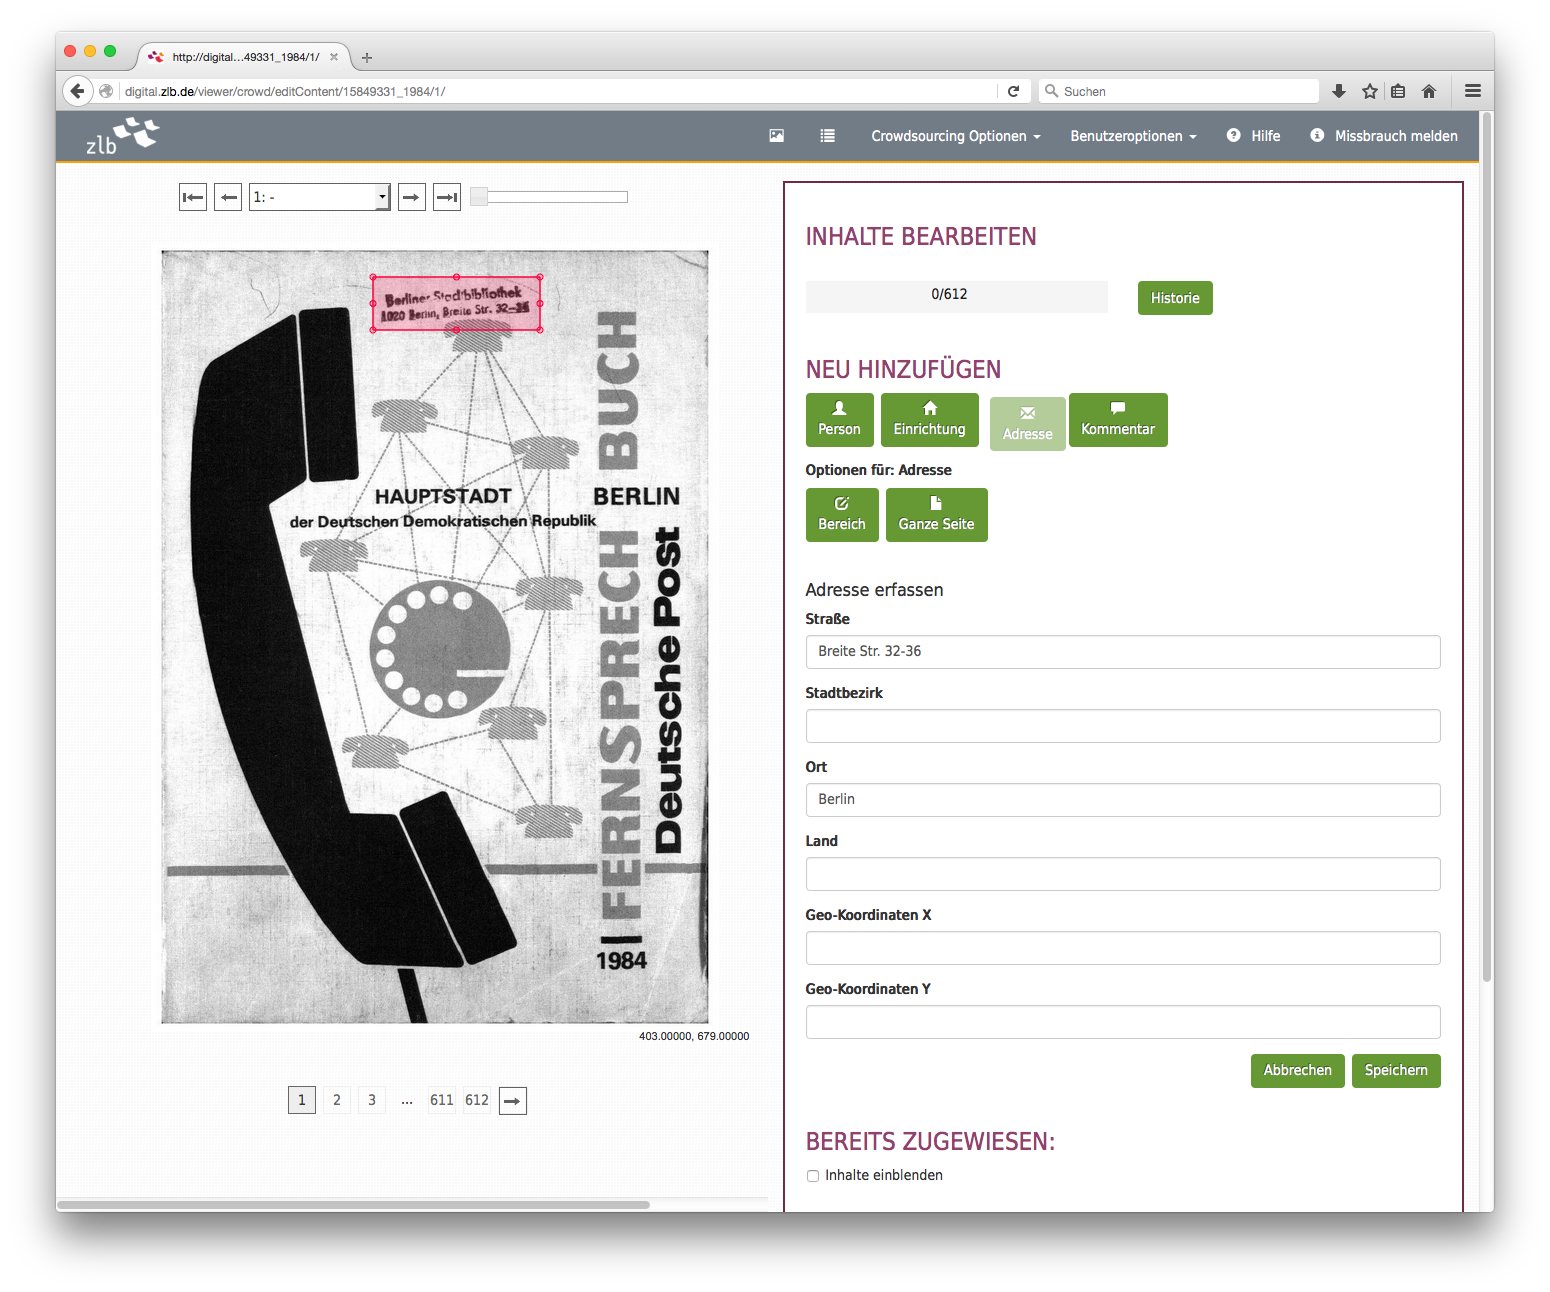Bookmark this page with star icon
This screenshot has height=1292, width=1550.
[1370, 91]
